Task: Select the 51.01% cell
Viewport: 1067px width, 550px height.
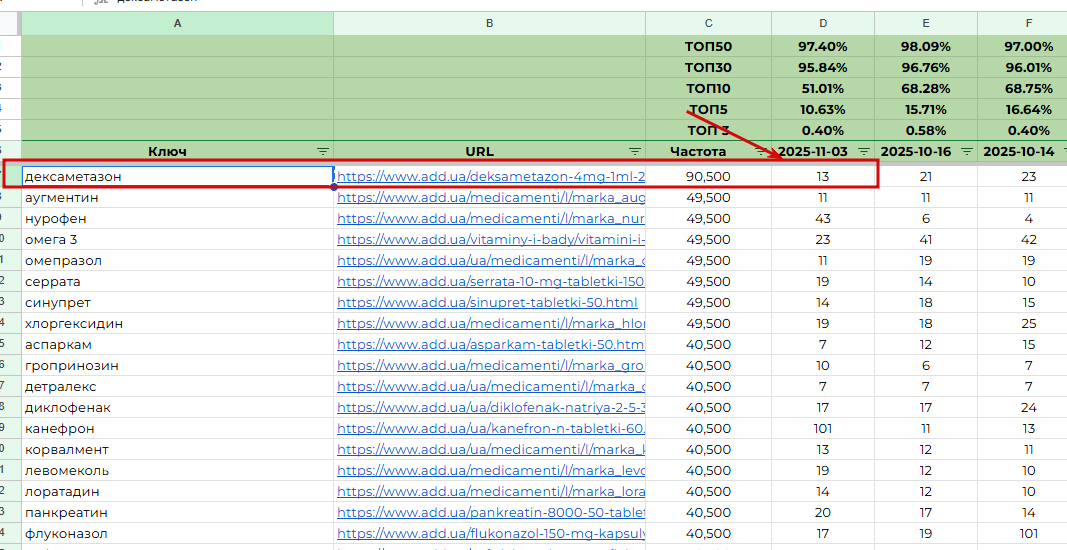Action: point(823,88)
